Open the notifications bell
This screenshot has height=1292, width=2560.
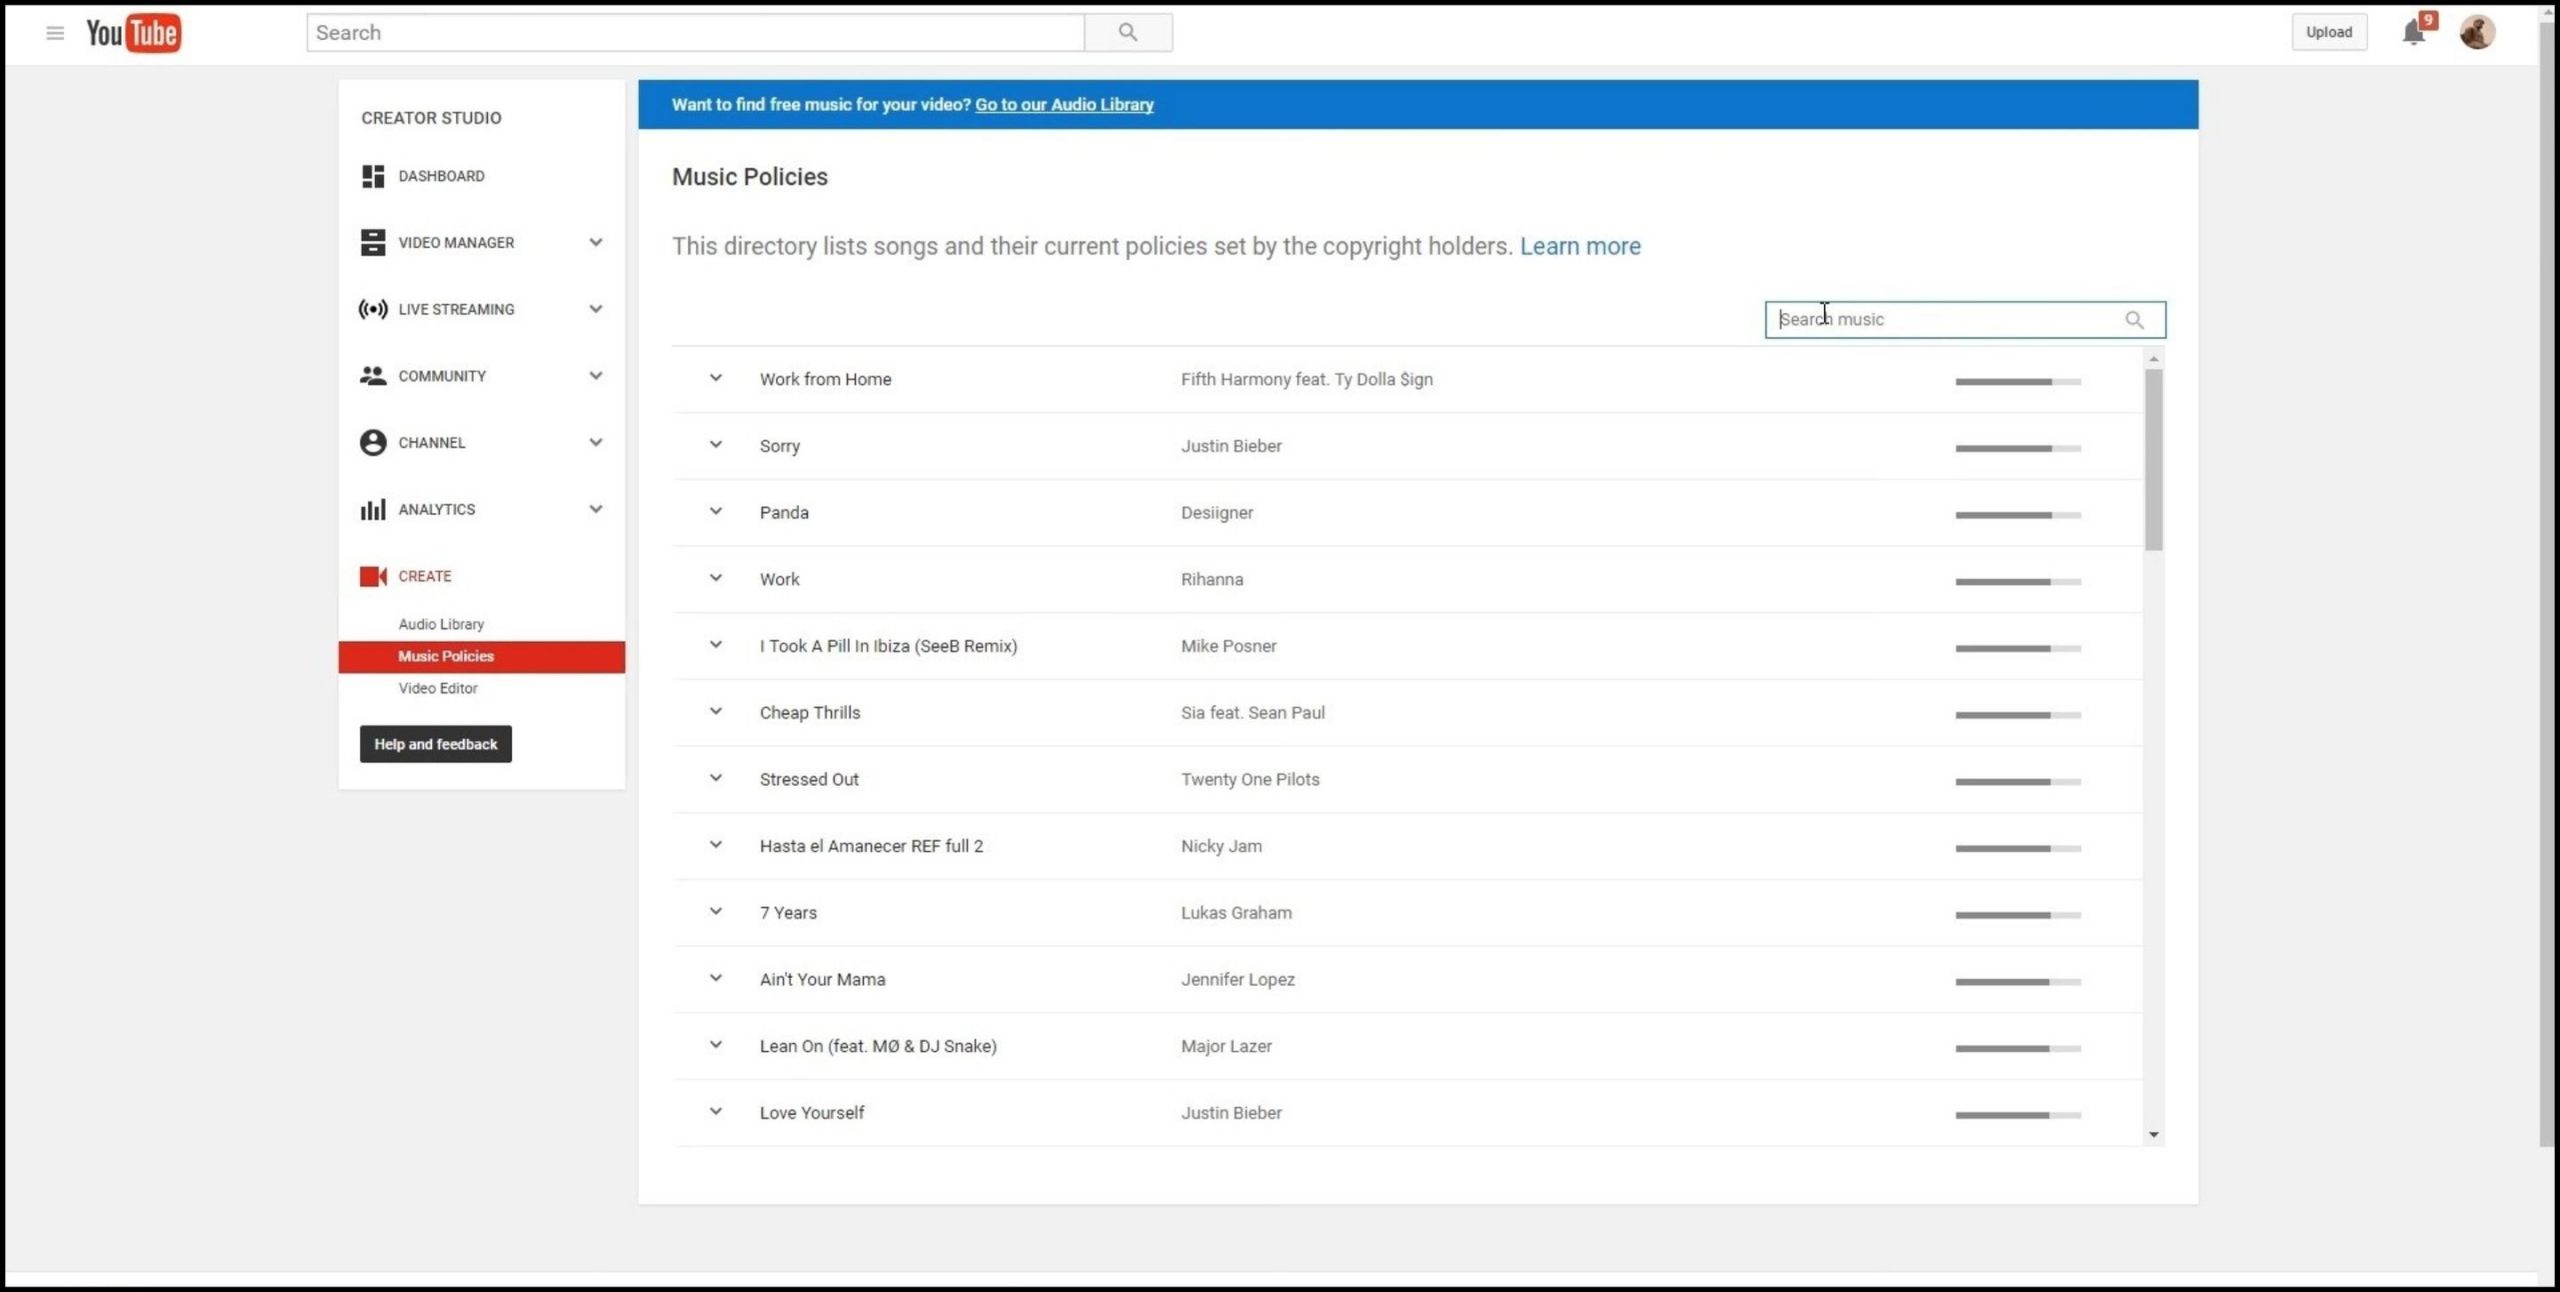[x=2413, y=32]
